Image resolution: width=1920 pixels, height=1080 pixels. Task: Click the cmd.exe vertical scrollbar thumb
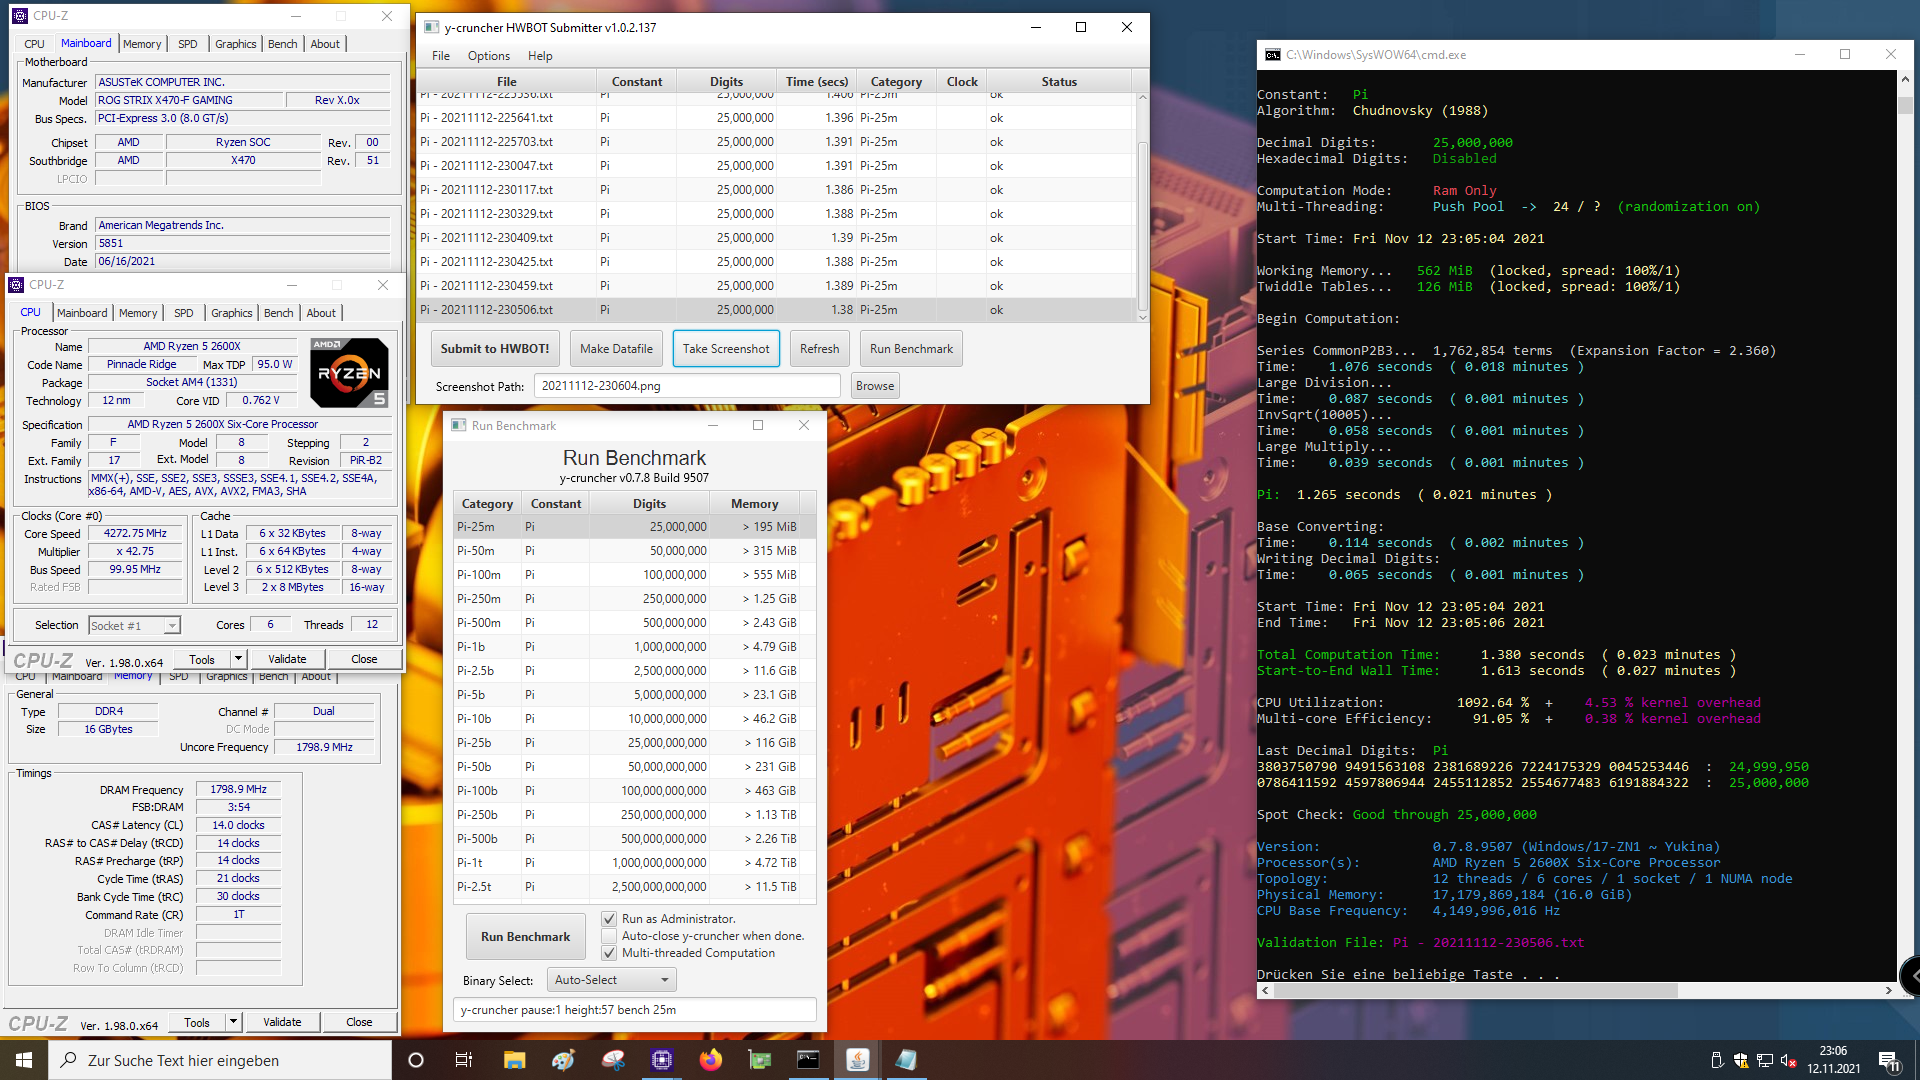1905,104
